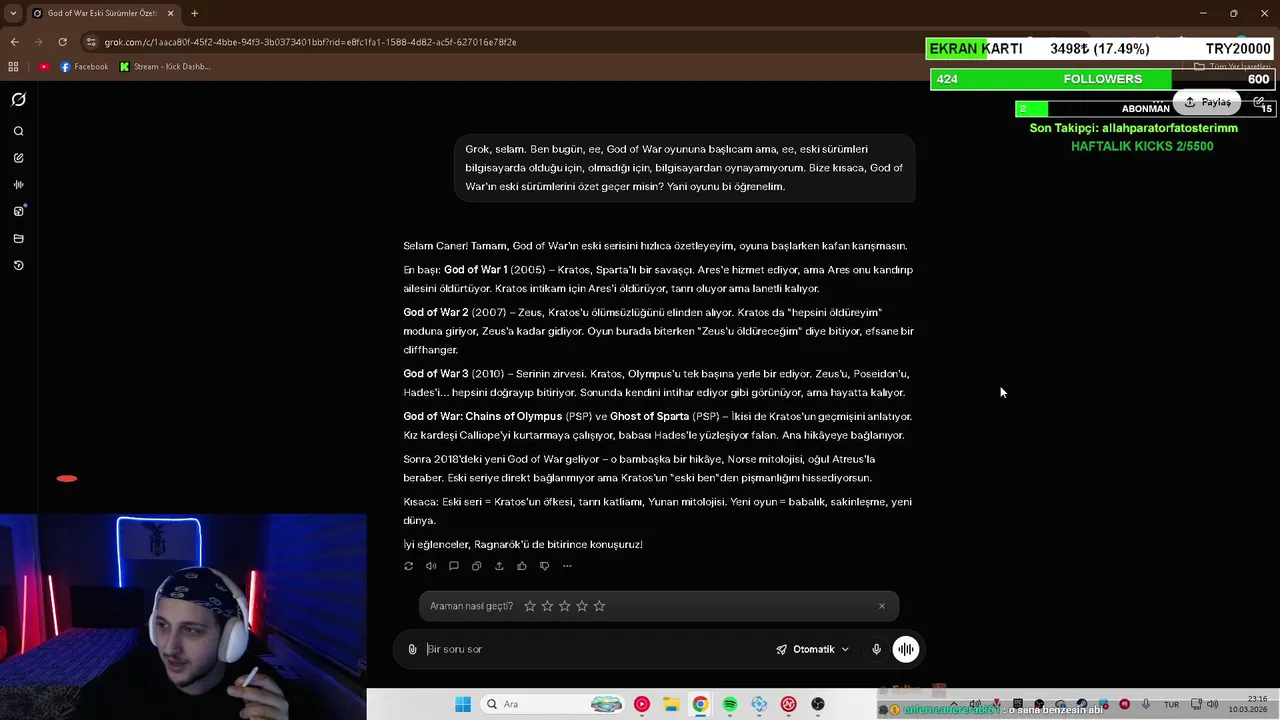Open the tab search dropdown arrow
This screenshot has width=1280, height=720.
[x=13, y=13]
